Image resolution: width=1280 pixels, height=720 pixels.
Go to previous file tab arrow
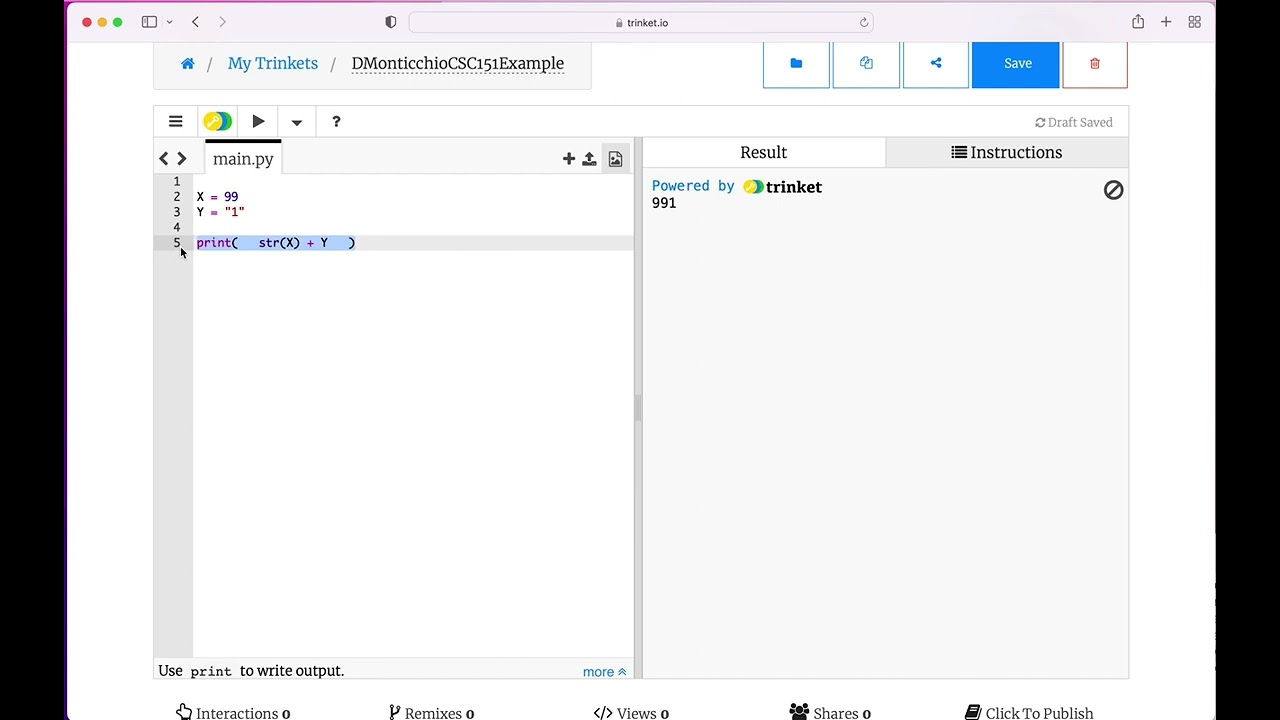pyautogui.click(x=164, y=159)
